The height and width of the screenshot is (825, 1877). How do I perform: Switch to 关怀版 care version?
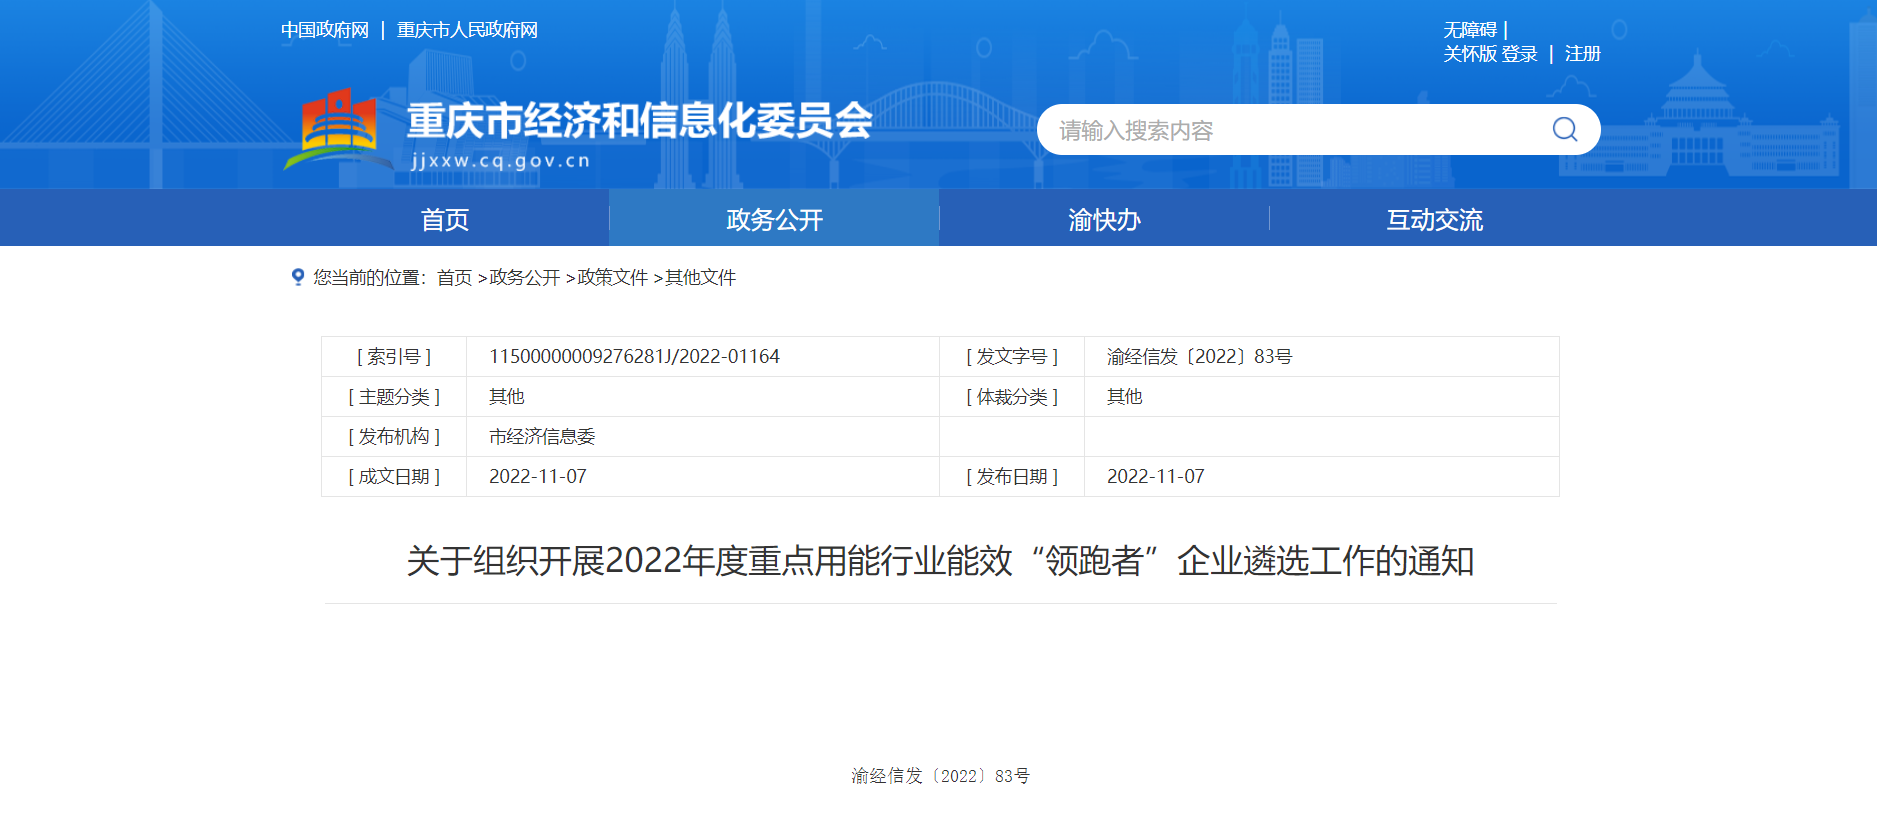(1469, 54)
